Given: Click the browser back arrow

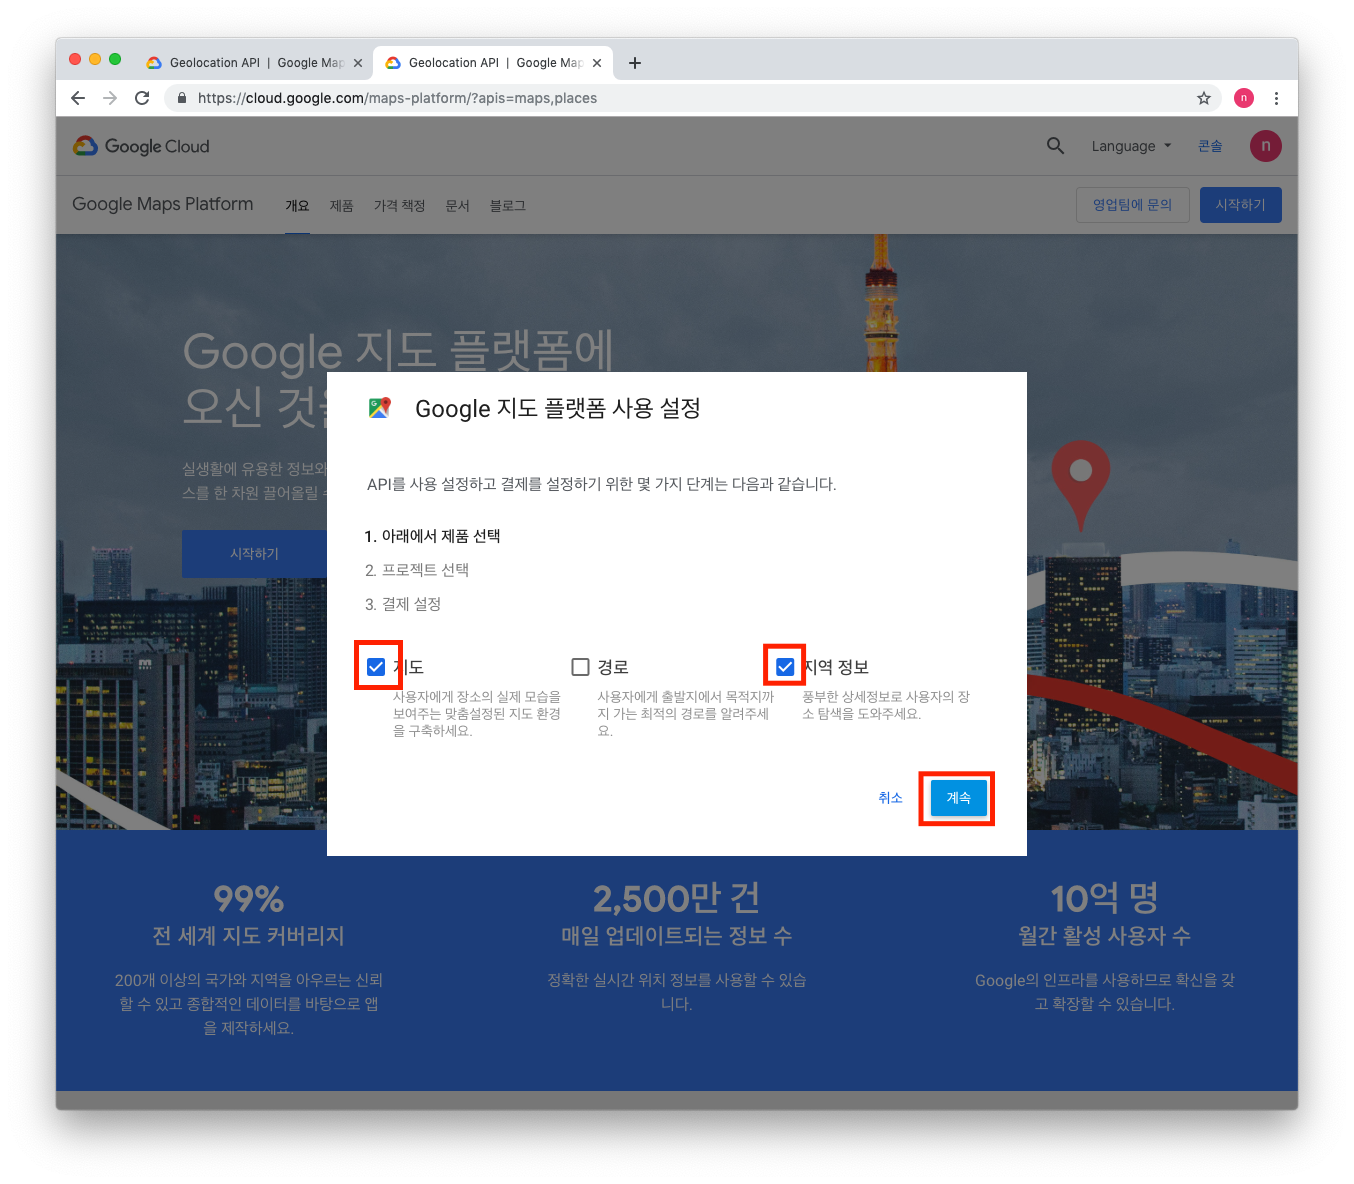Looking at the screenshot, I should click(x=78, y=98).
